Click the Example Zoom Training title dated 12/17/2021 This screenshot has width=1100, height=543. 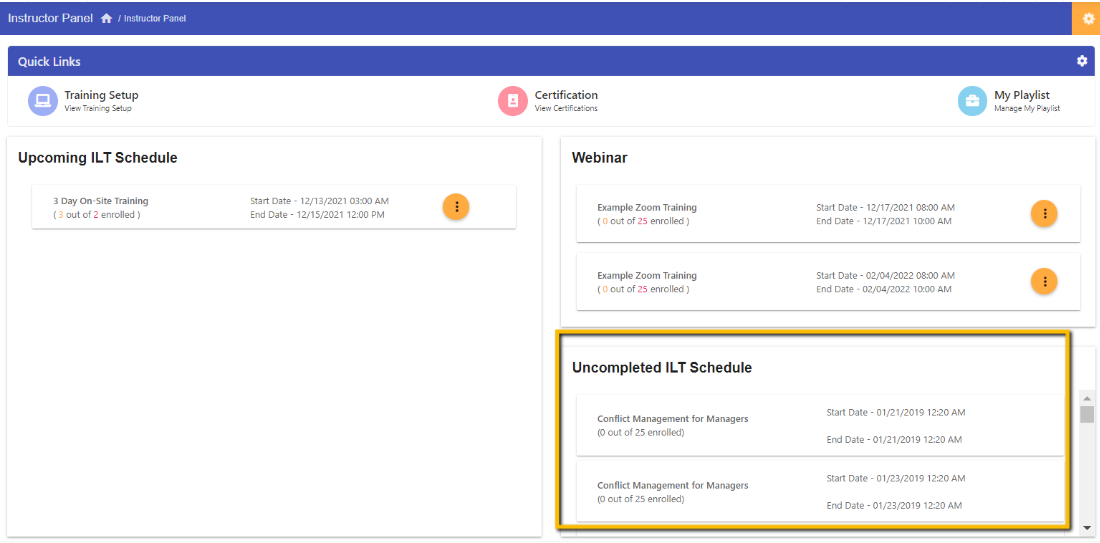(x=647, y=208)
